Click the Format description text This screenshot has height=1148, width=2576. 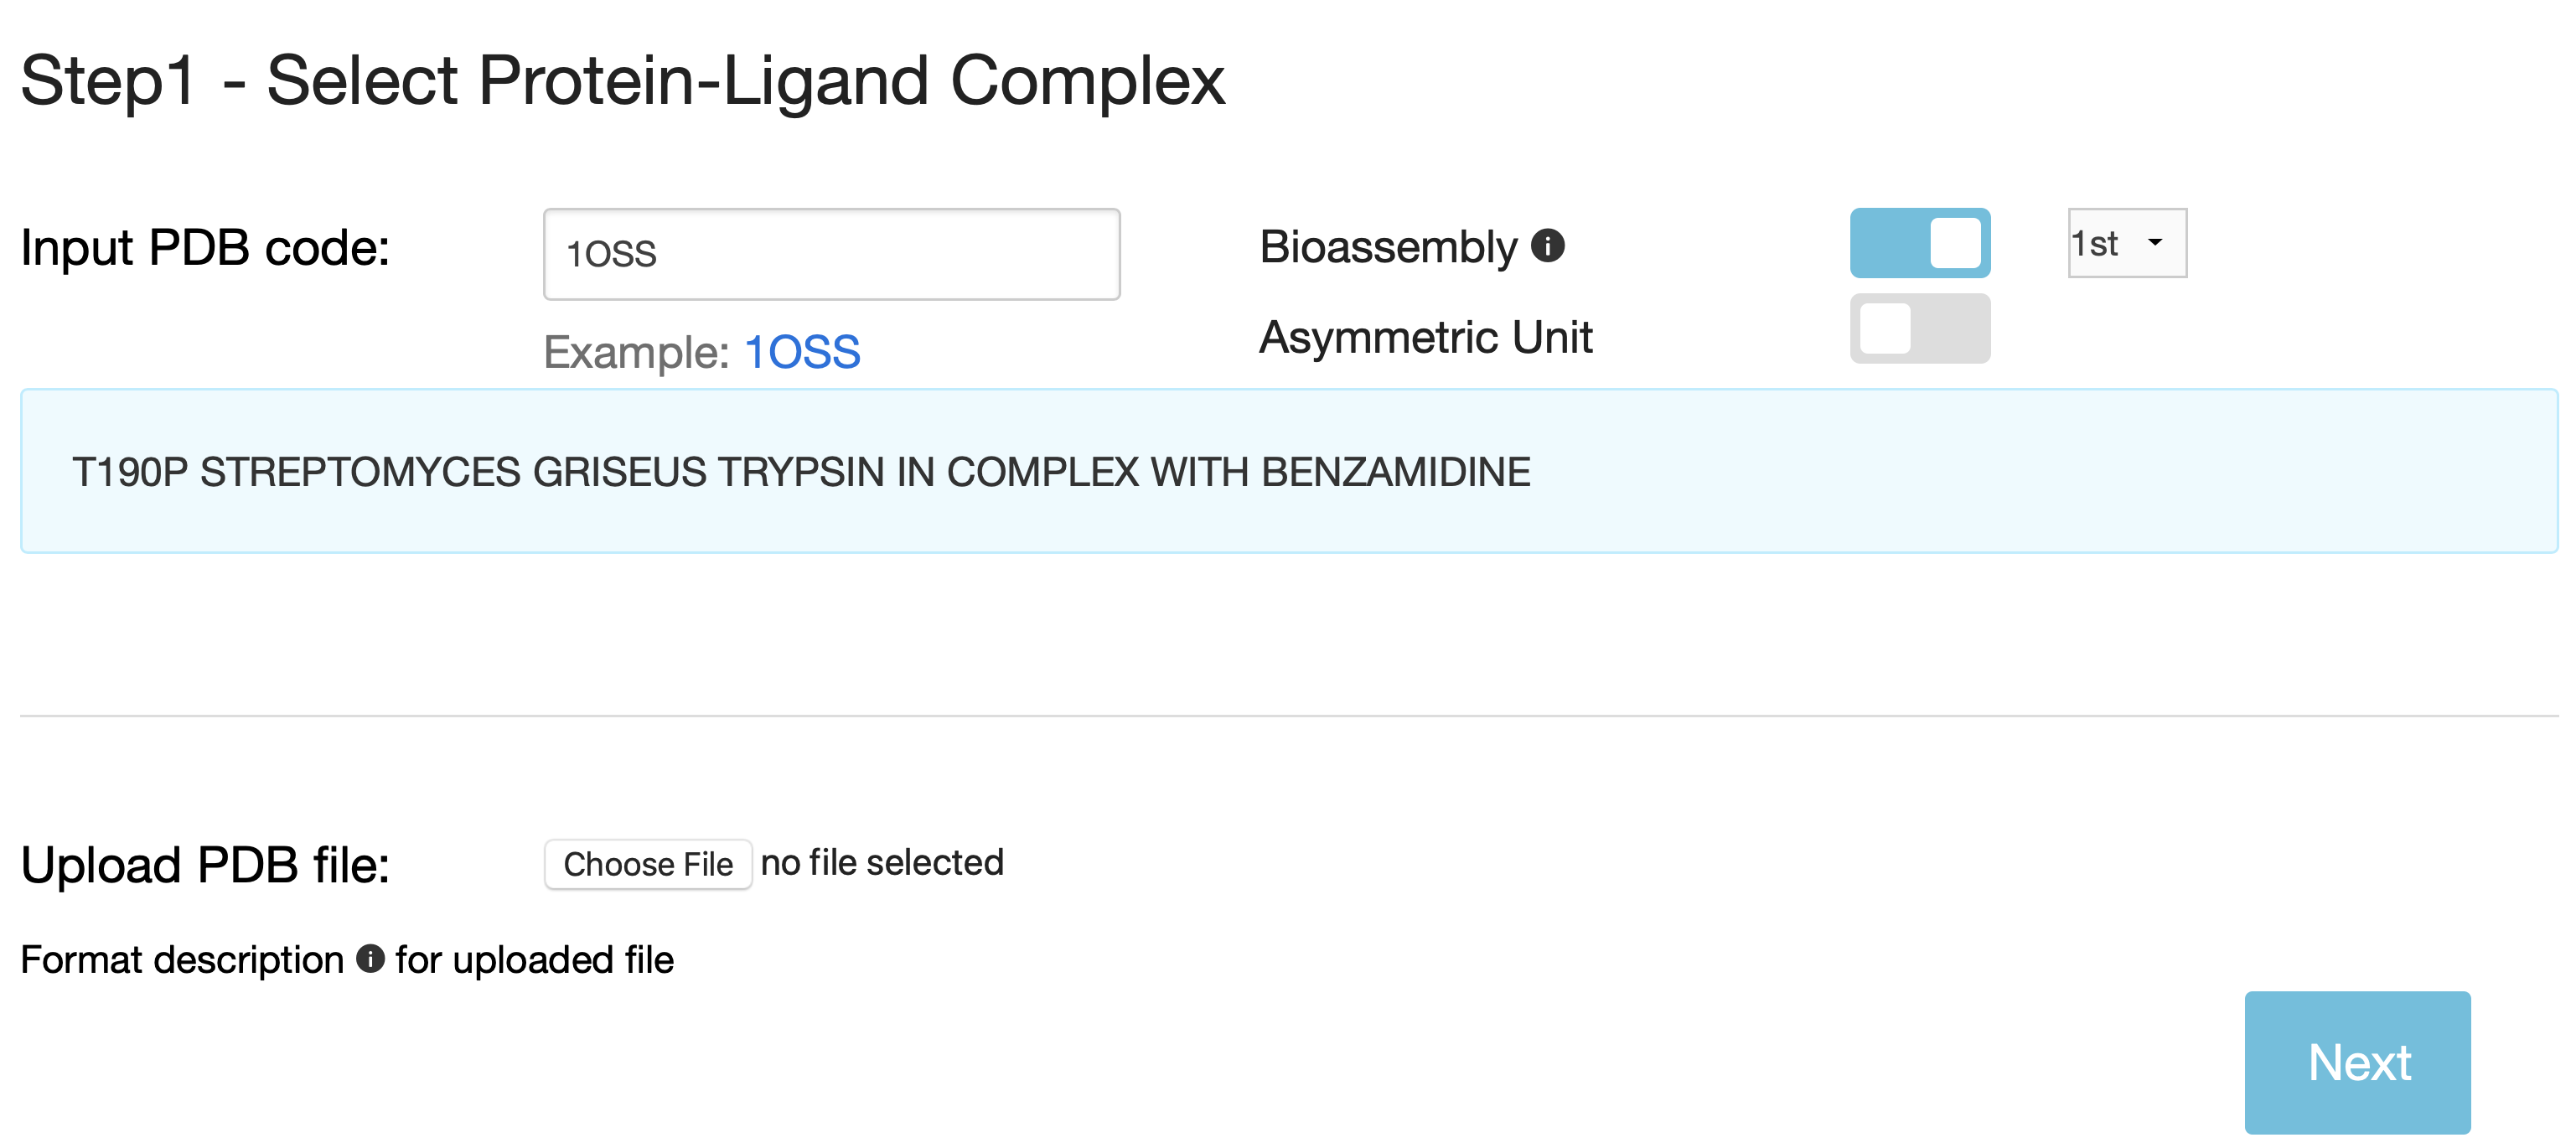(x=182, y=960)
